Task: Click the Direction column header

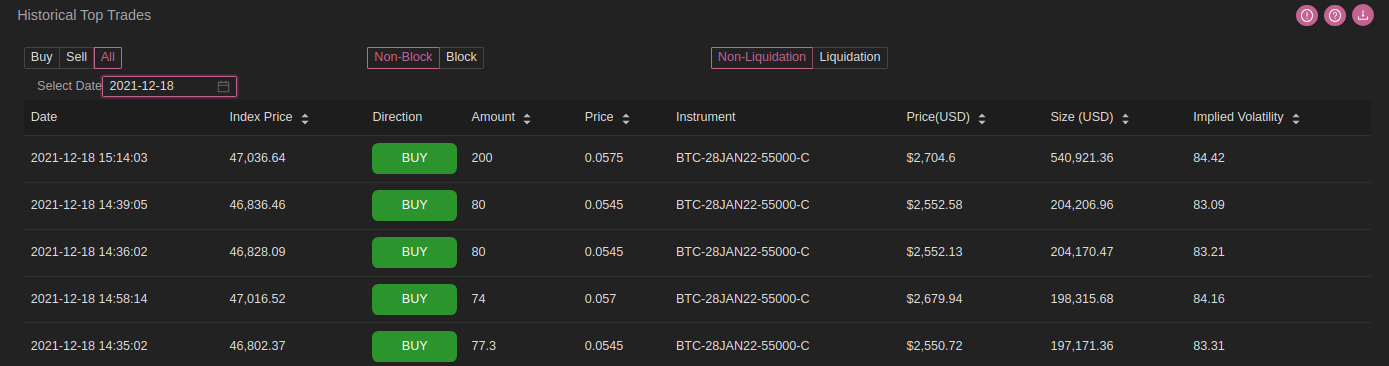Action: pos(397,117)
